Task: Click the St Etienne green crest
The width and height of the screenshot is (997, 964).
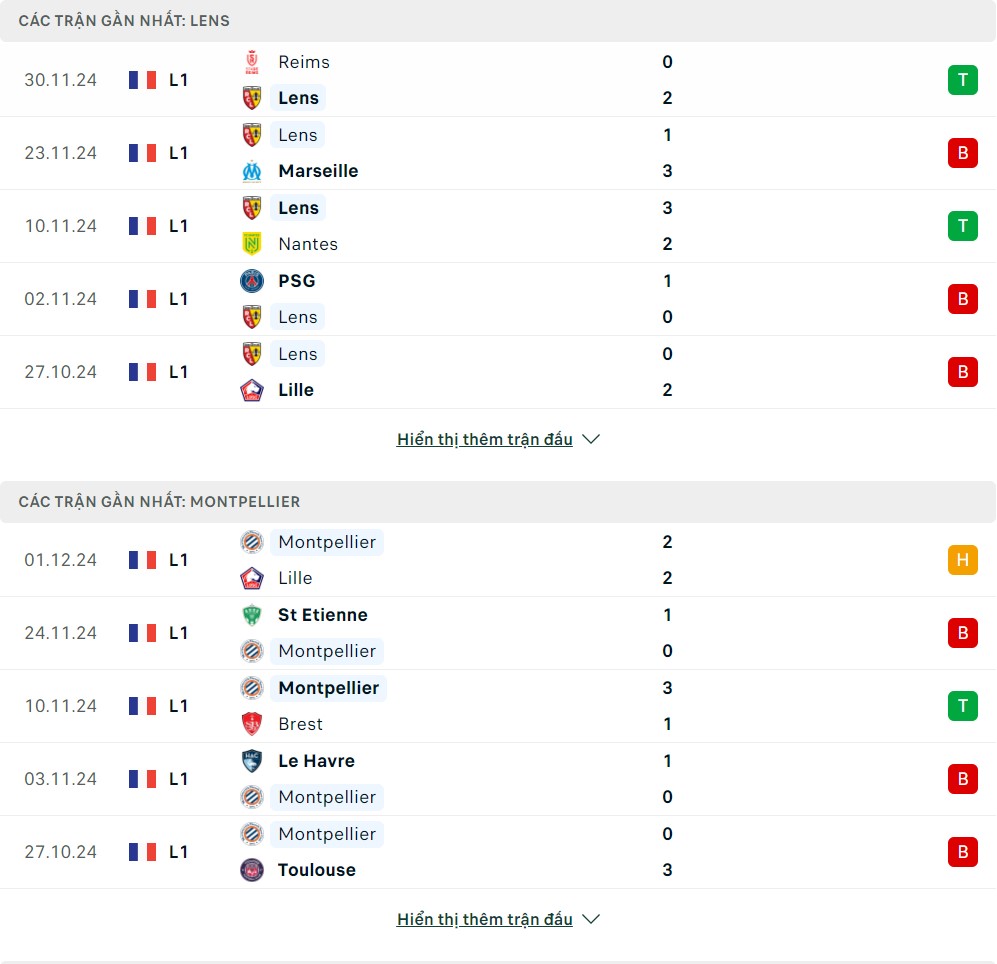Action: click(x=252, y=615)
